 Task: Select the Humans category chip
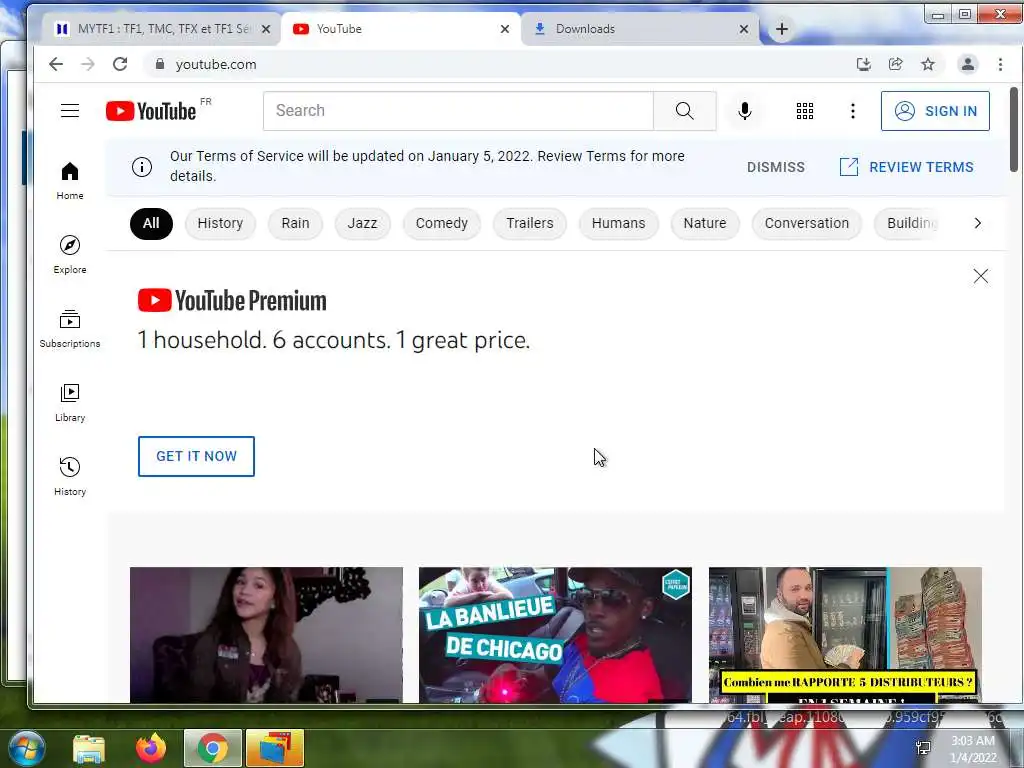(618, 223)
